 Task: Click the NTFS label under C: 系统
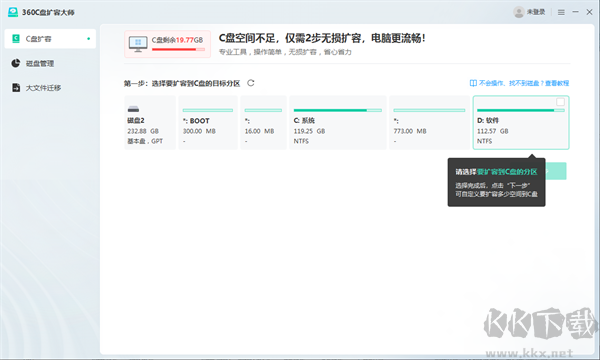pyautogui.click(x=301, y=141)
